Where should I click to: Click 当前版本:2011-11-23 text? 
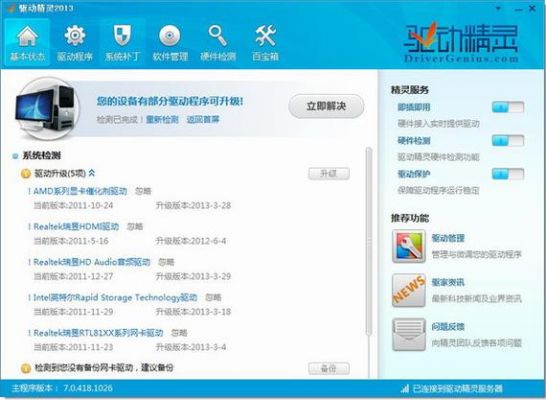(73, 347)
